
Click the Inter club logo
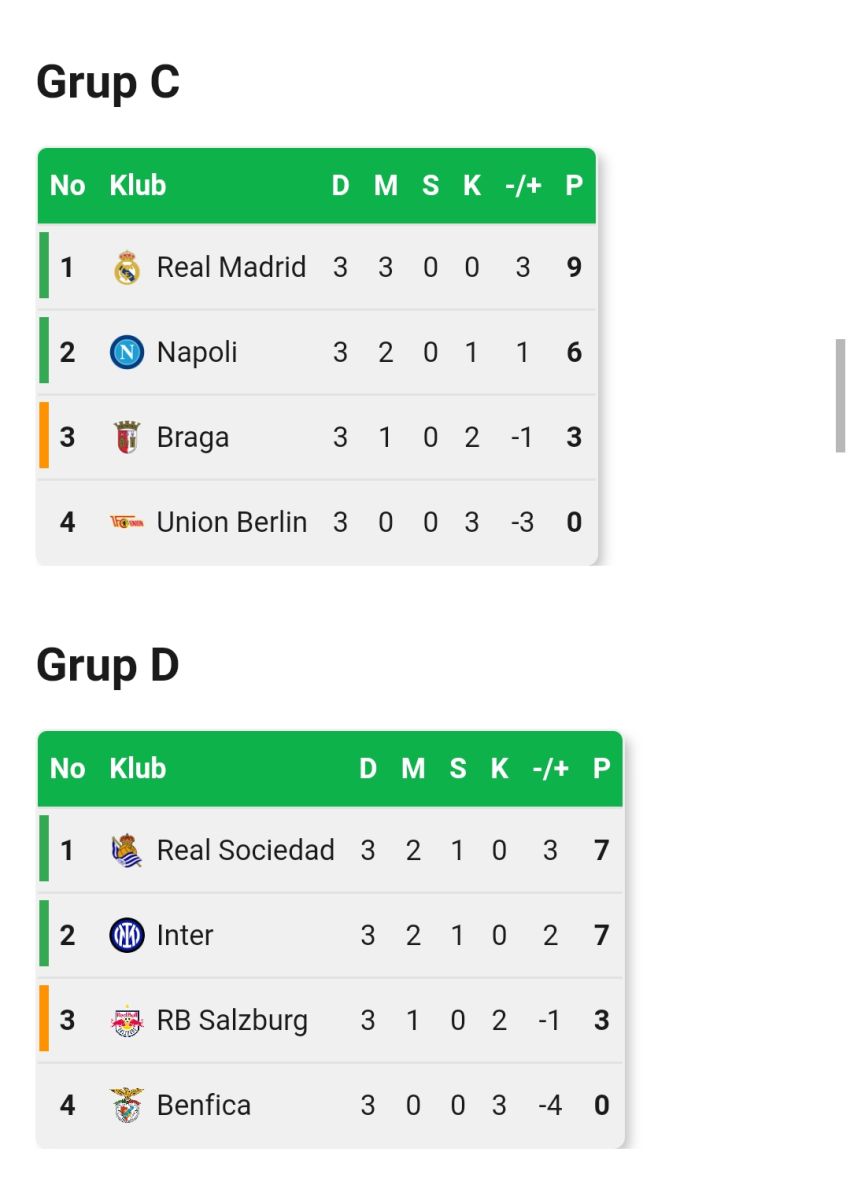127,935
